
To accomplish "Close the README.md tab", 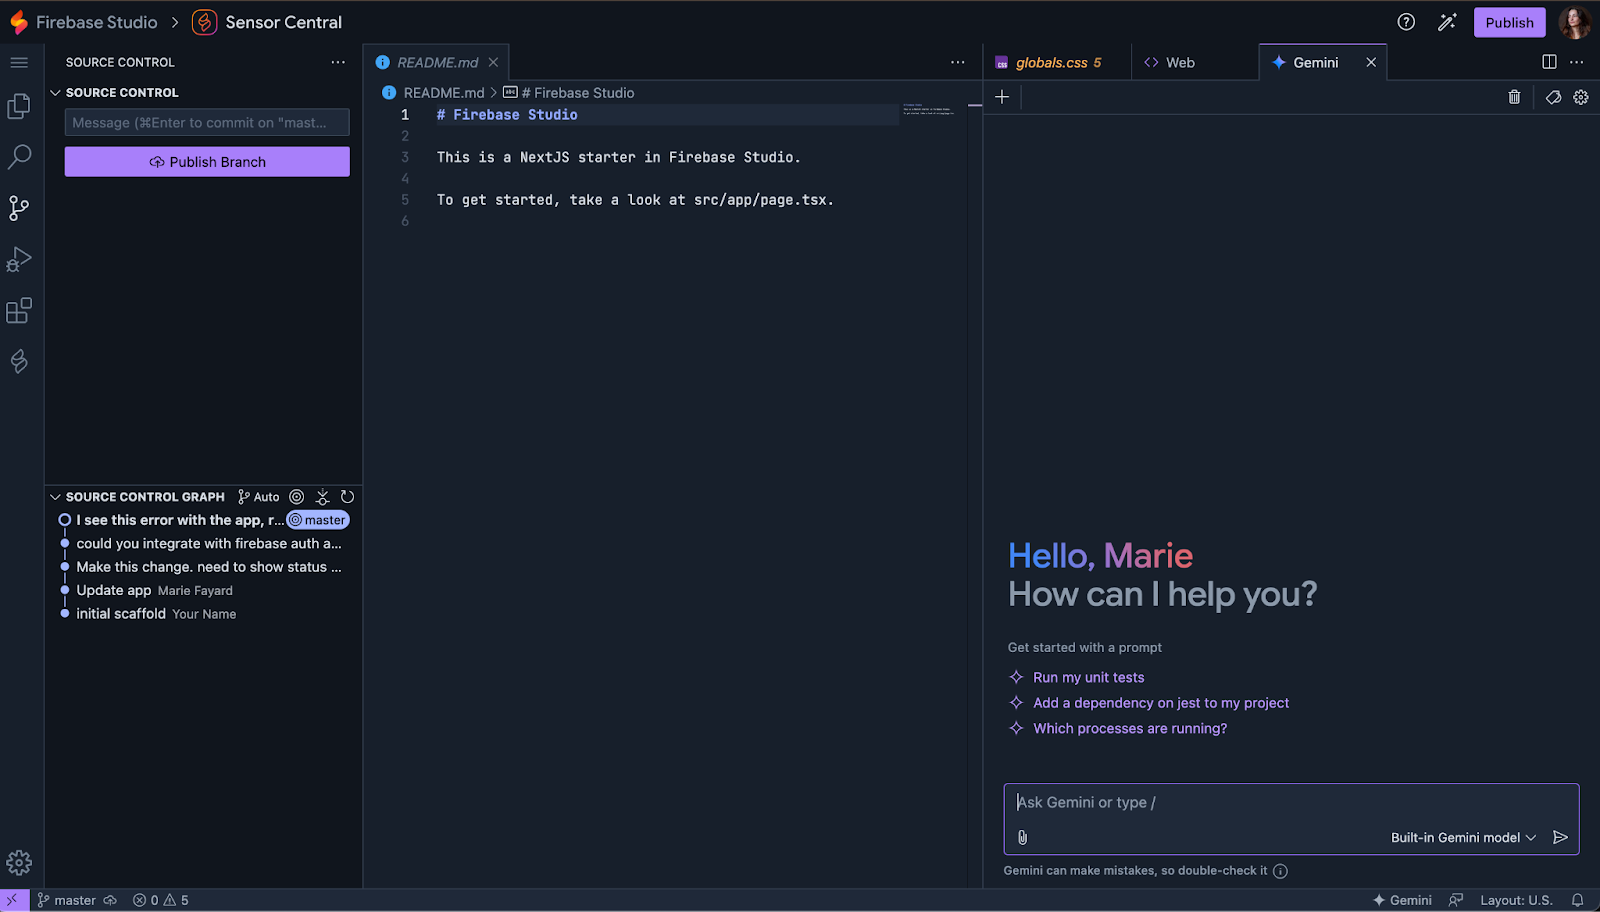I will (x=493, y=62).
